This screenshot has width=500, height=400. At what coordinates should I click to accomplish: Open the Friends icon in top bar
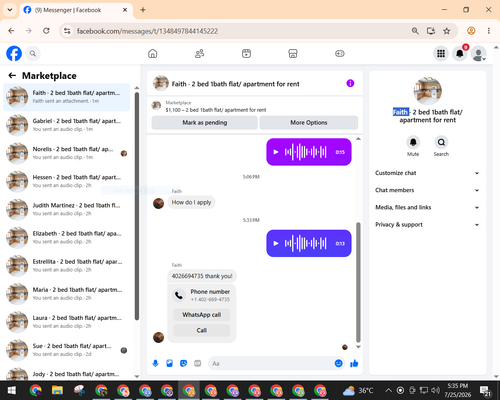point(199,53)
